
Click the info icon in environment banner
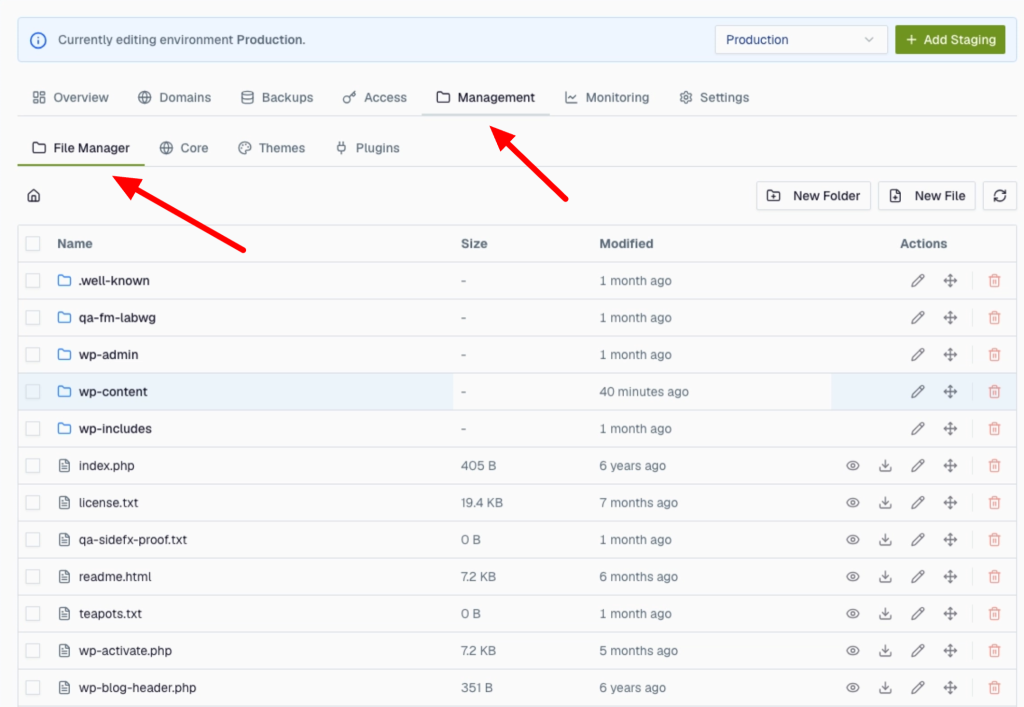click(x=39, y=40)
